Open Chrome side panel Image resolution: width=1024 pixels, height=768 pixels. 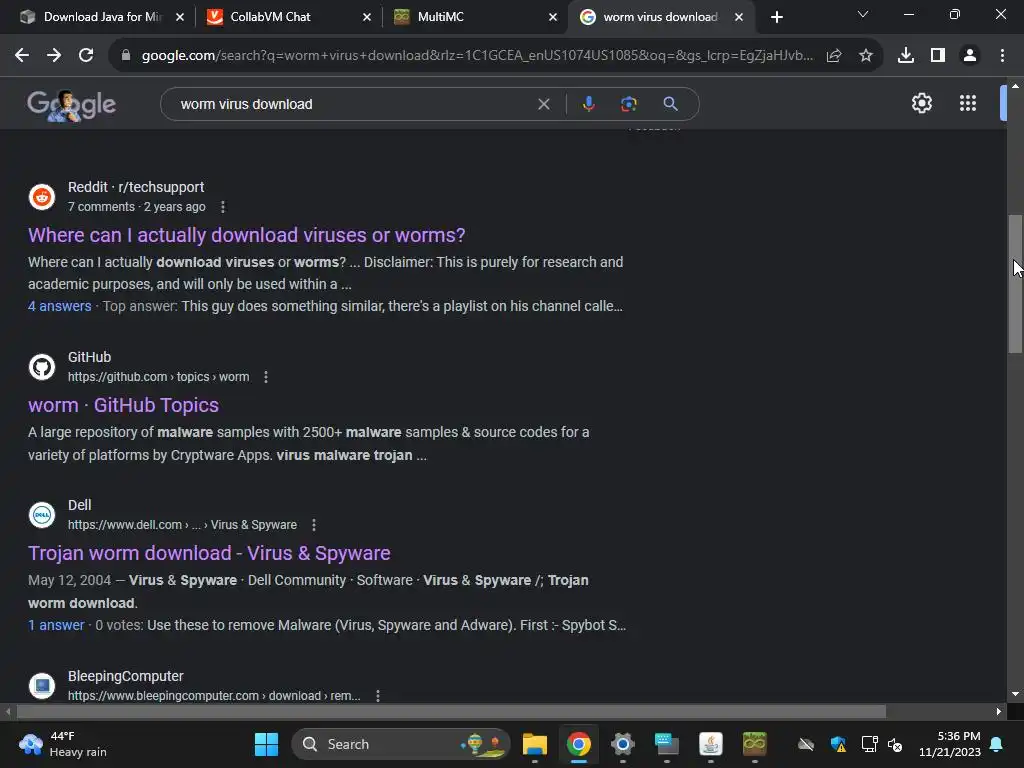pos(938,56)
